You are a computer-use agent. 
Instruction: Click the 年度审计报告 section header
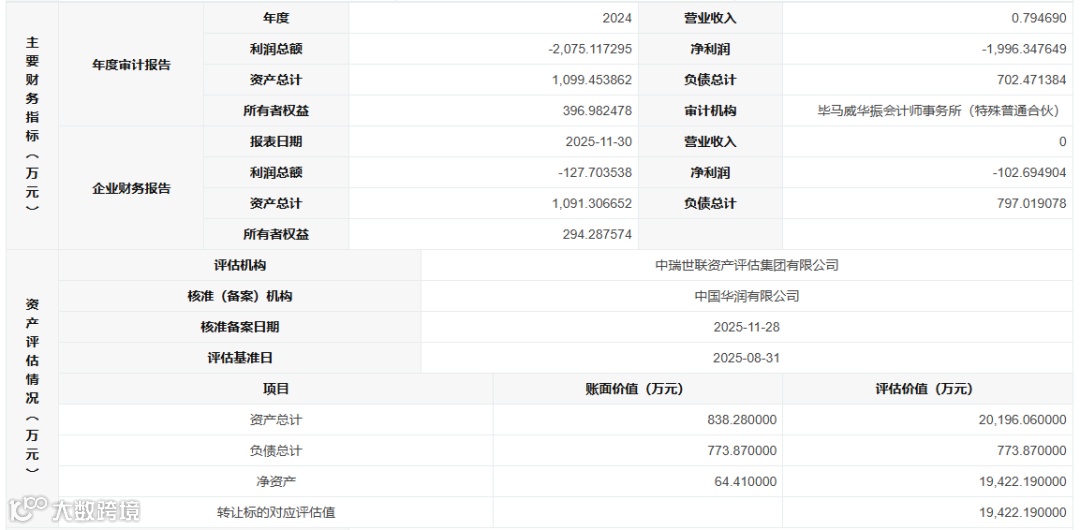(131, 65)
